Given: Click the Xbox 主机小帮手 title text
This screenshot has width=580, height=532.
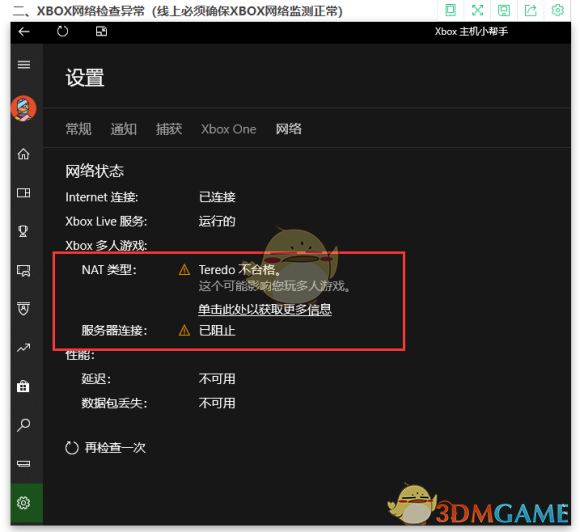Looking at the screenshot, I should coord(471,32).
